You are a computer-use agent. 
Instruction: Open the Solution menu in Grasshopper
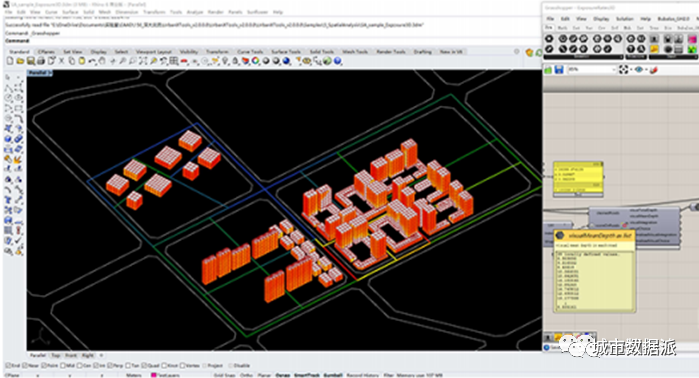click(625, 19)
